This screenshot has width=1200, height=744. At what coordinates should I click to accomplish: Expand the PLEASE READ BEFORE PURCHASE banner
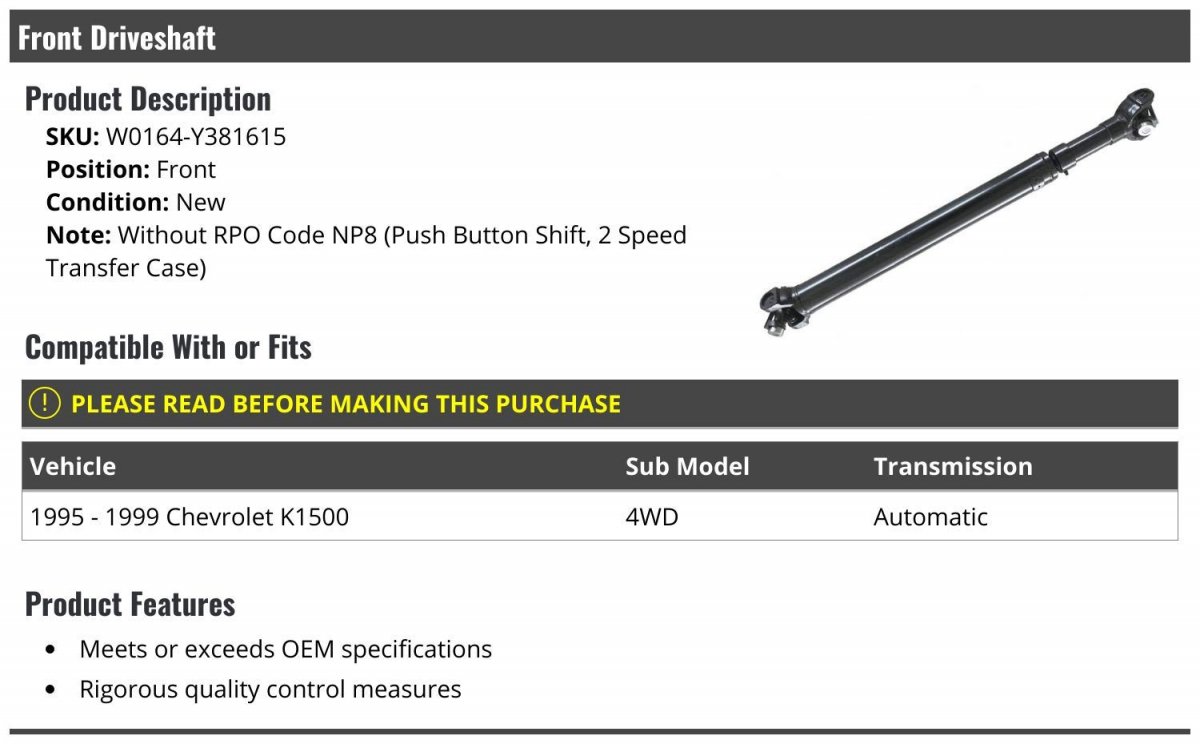(x=600, y=404)
